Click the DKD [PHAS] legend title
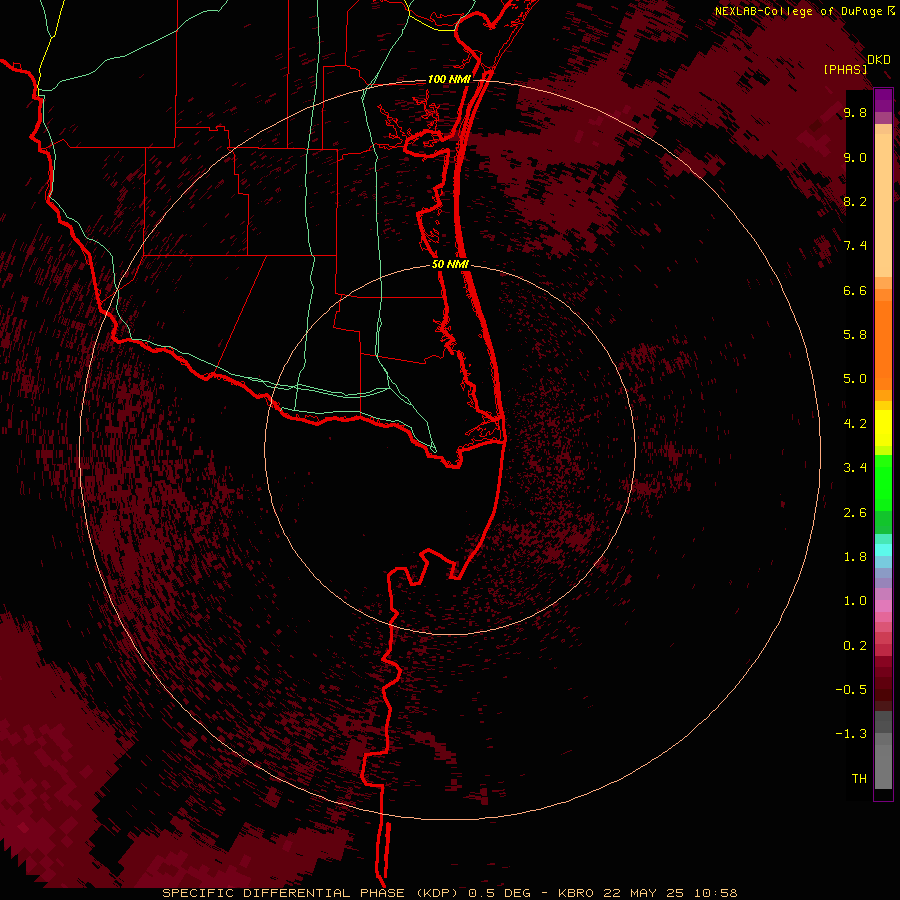 (x=857, y=64)
